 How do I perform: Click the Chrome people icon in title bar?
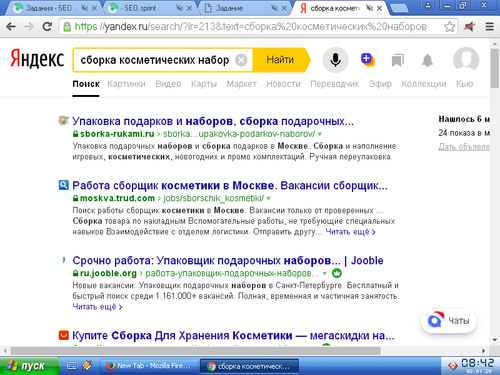click(428, 5)
